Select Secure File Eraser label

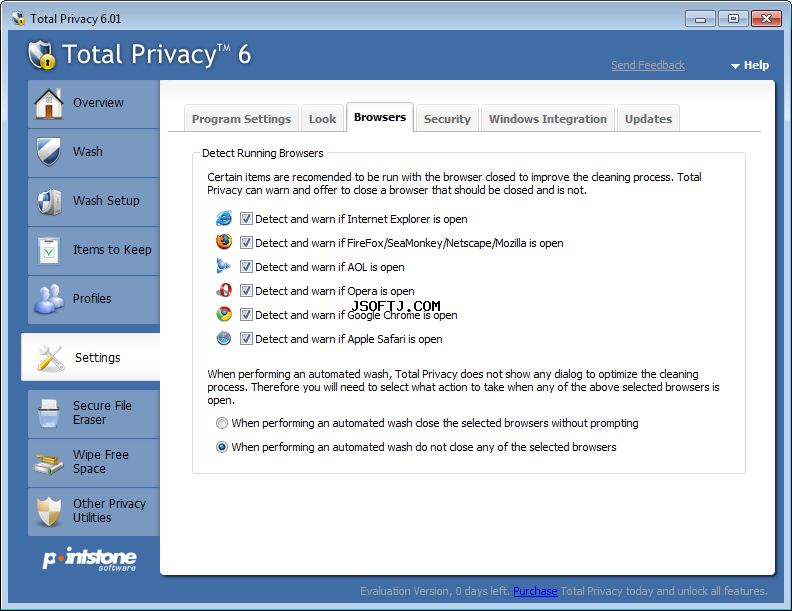tap(102, 413)
